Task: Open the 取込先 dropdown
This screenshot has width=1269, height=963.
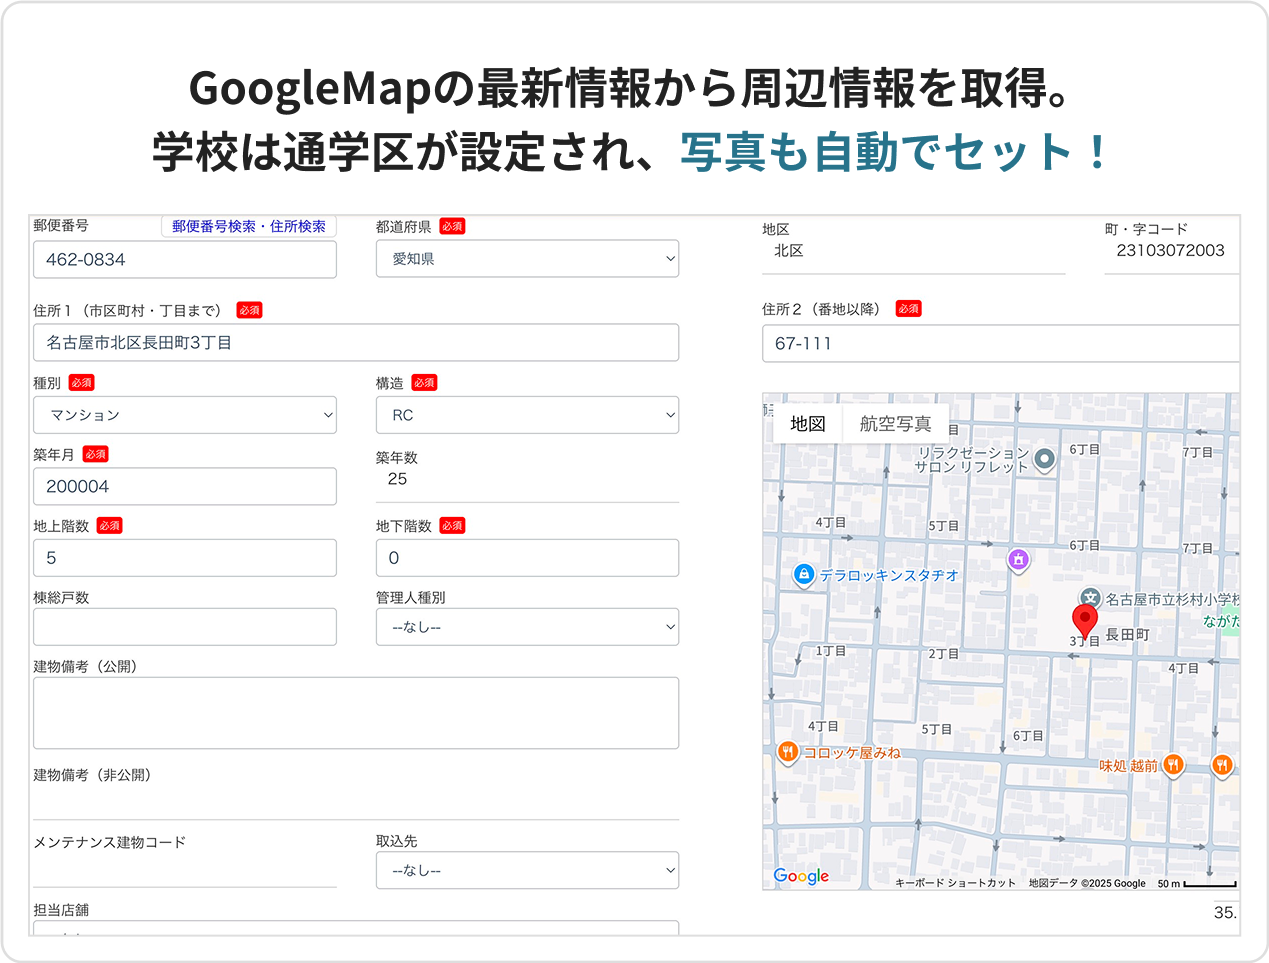Action: click(x=527, y=870)
